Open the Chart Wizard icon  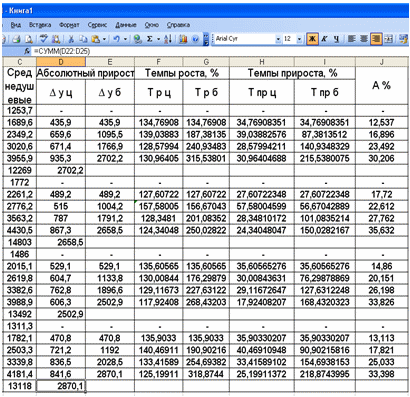(183, 39)
